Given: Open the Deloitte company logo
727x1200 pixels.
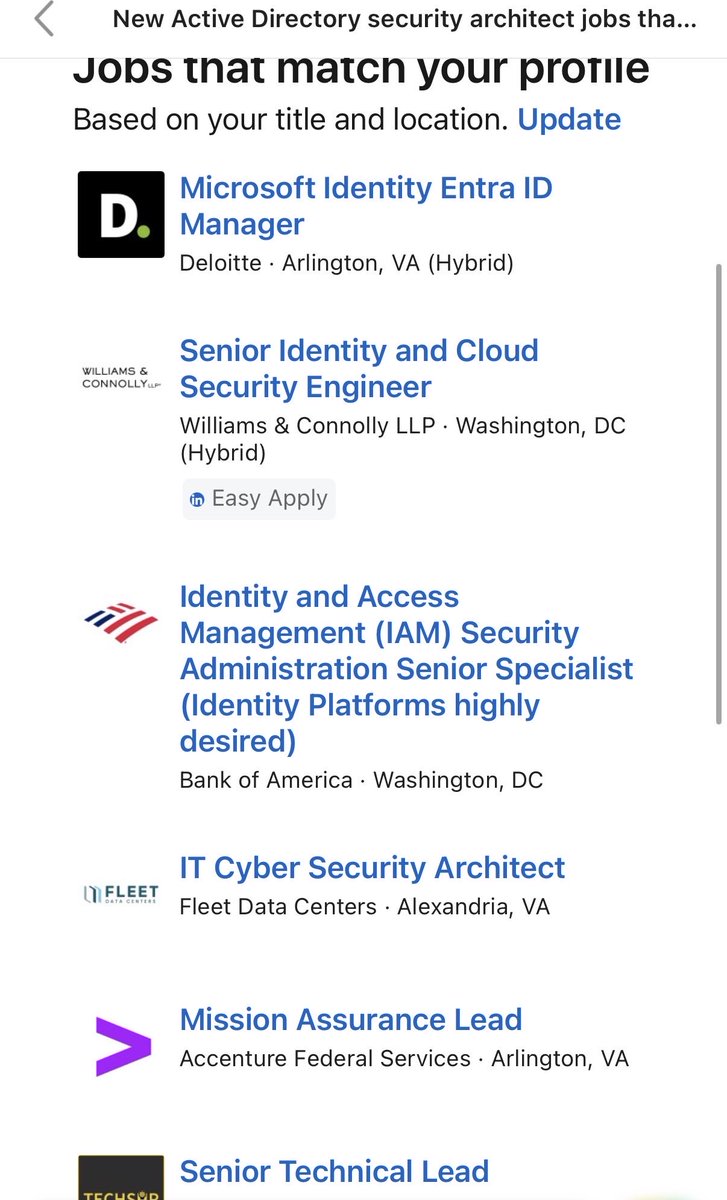Looking at the screenshot, I should coord(121,214).
